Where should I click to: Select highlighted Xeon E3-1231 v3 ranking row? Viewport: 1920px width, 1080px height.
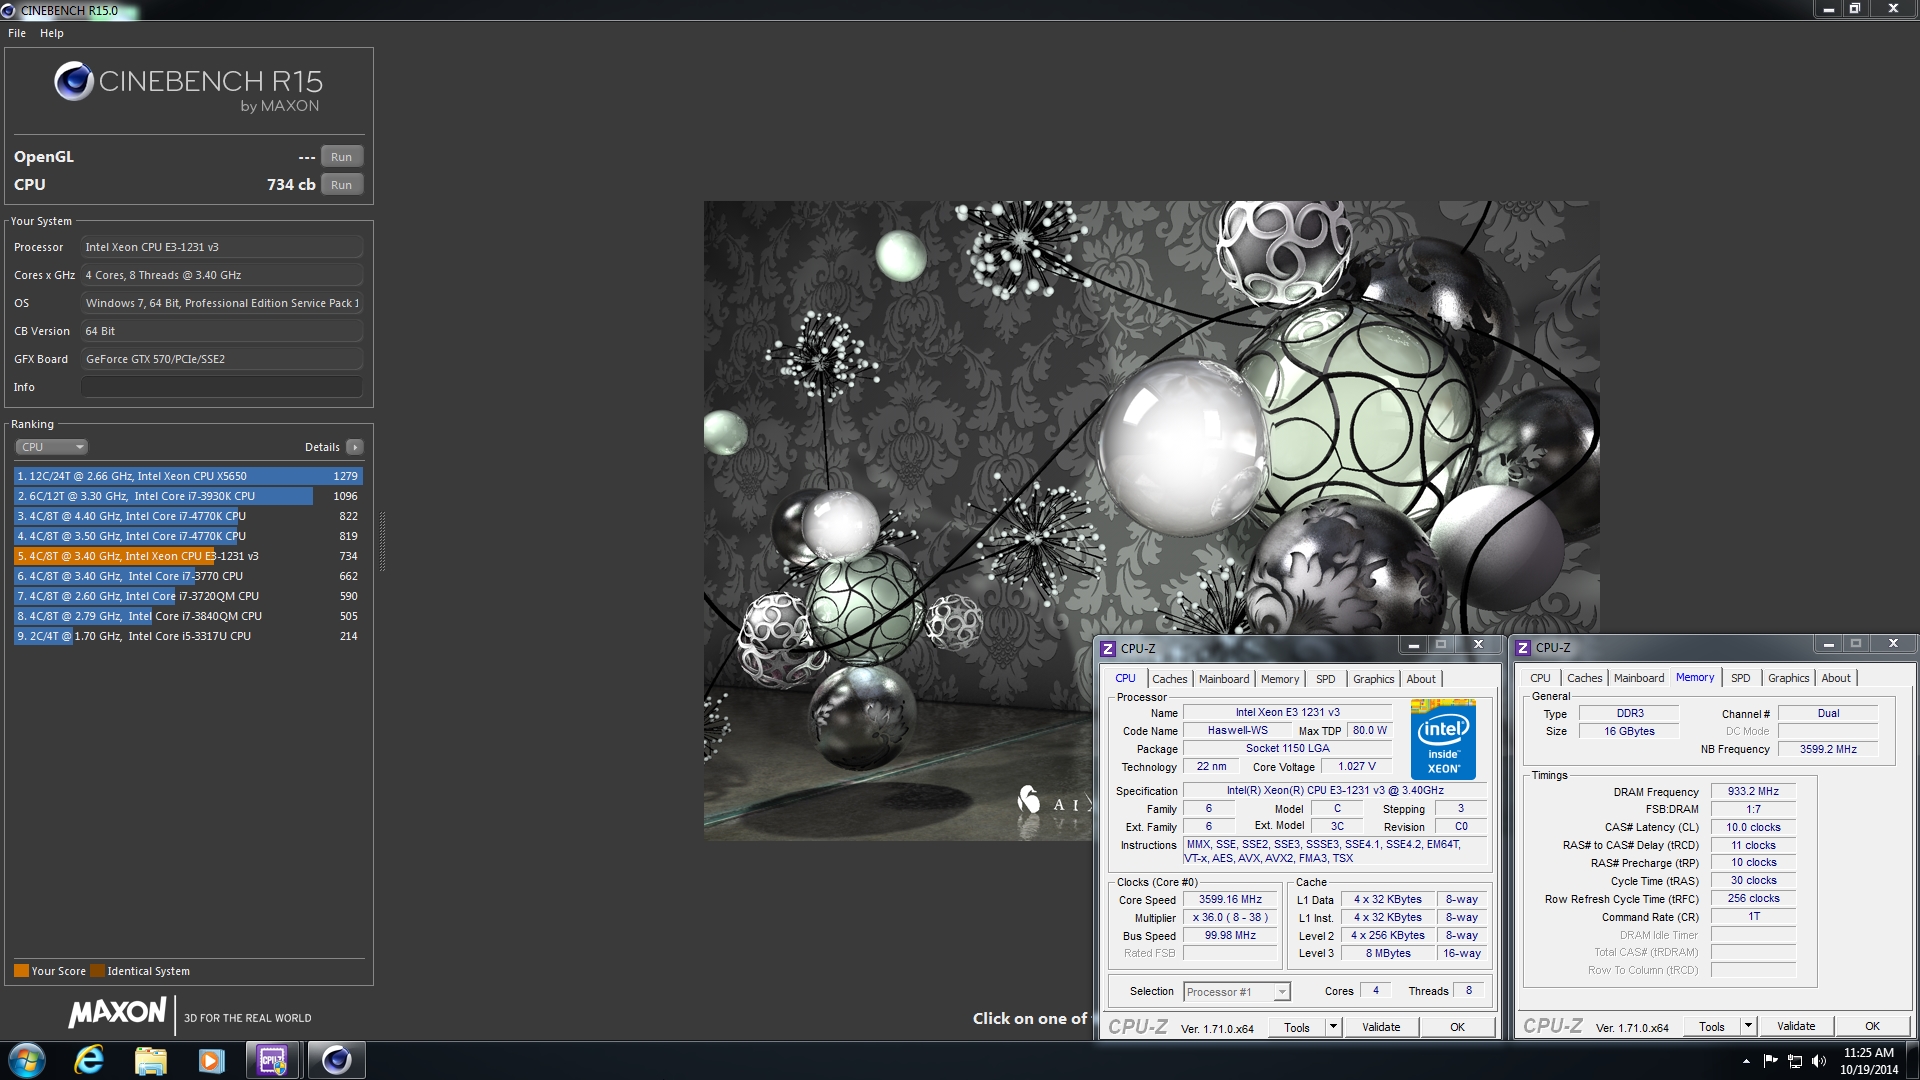[x=188, y=556]
